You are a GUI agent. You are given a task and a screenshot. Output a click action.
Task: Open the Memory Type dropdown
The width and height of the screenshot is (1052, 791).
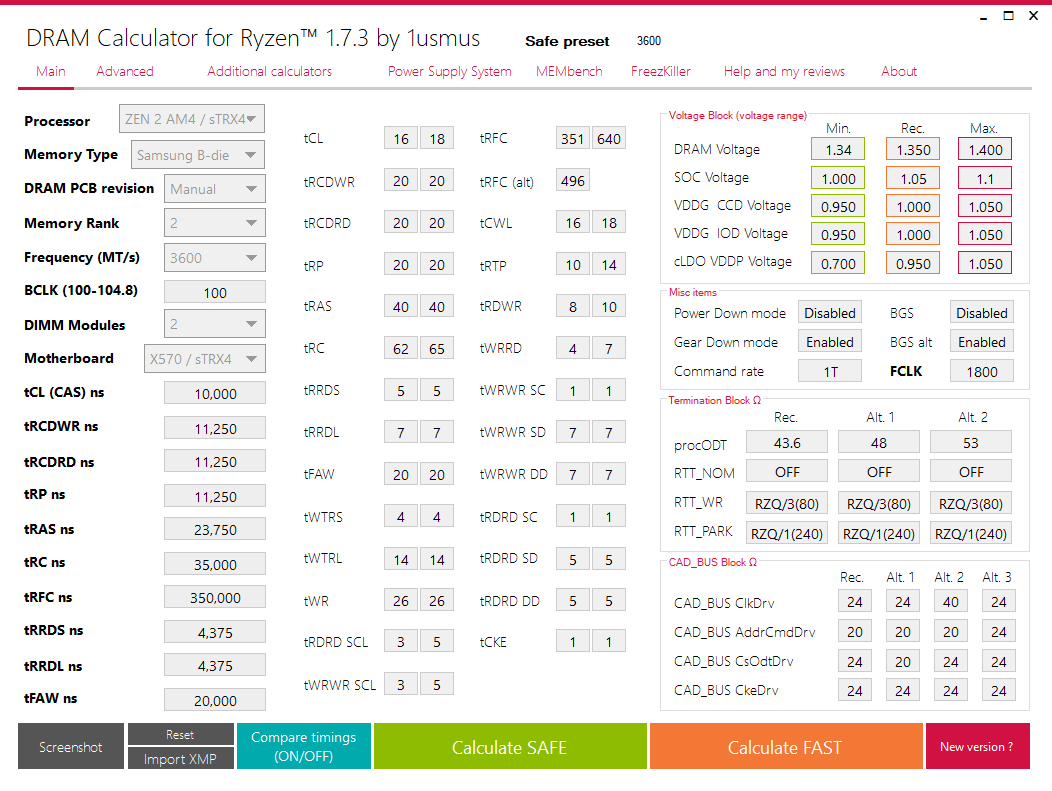(198, 155)
